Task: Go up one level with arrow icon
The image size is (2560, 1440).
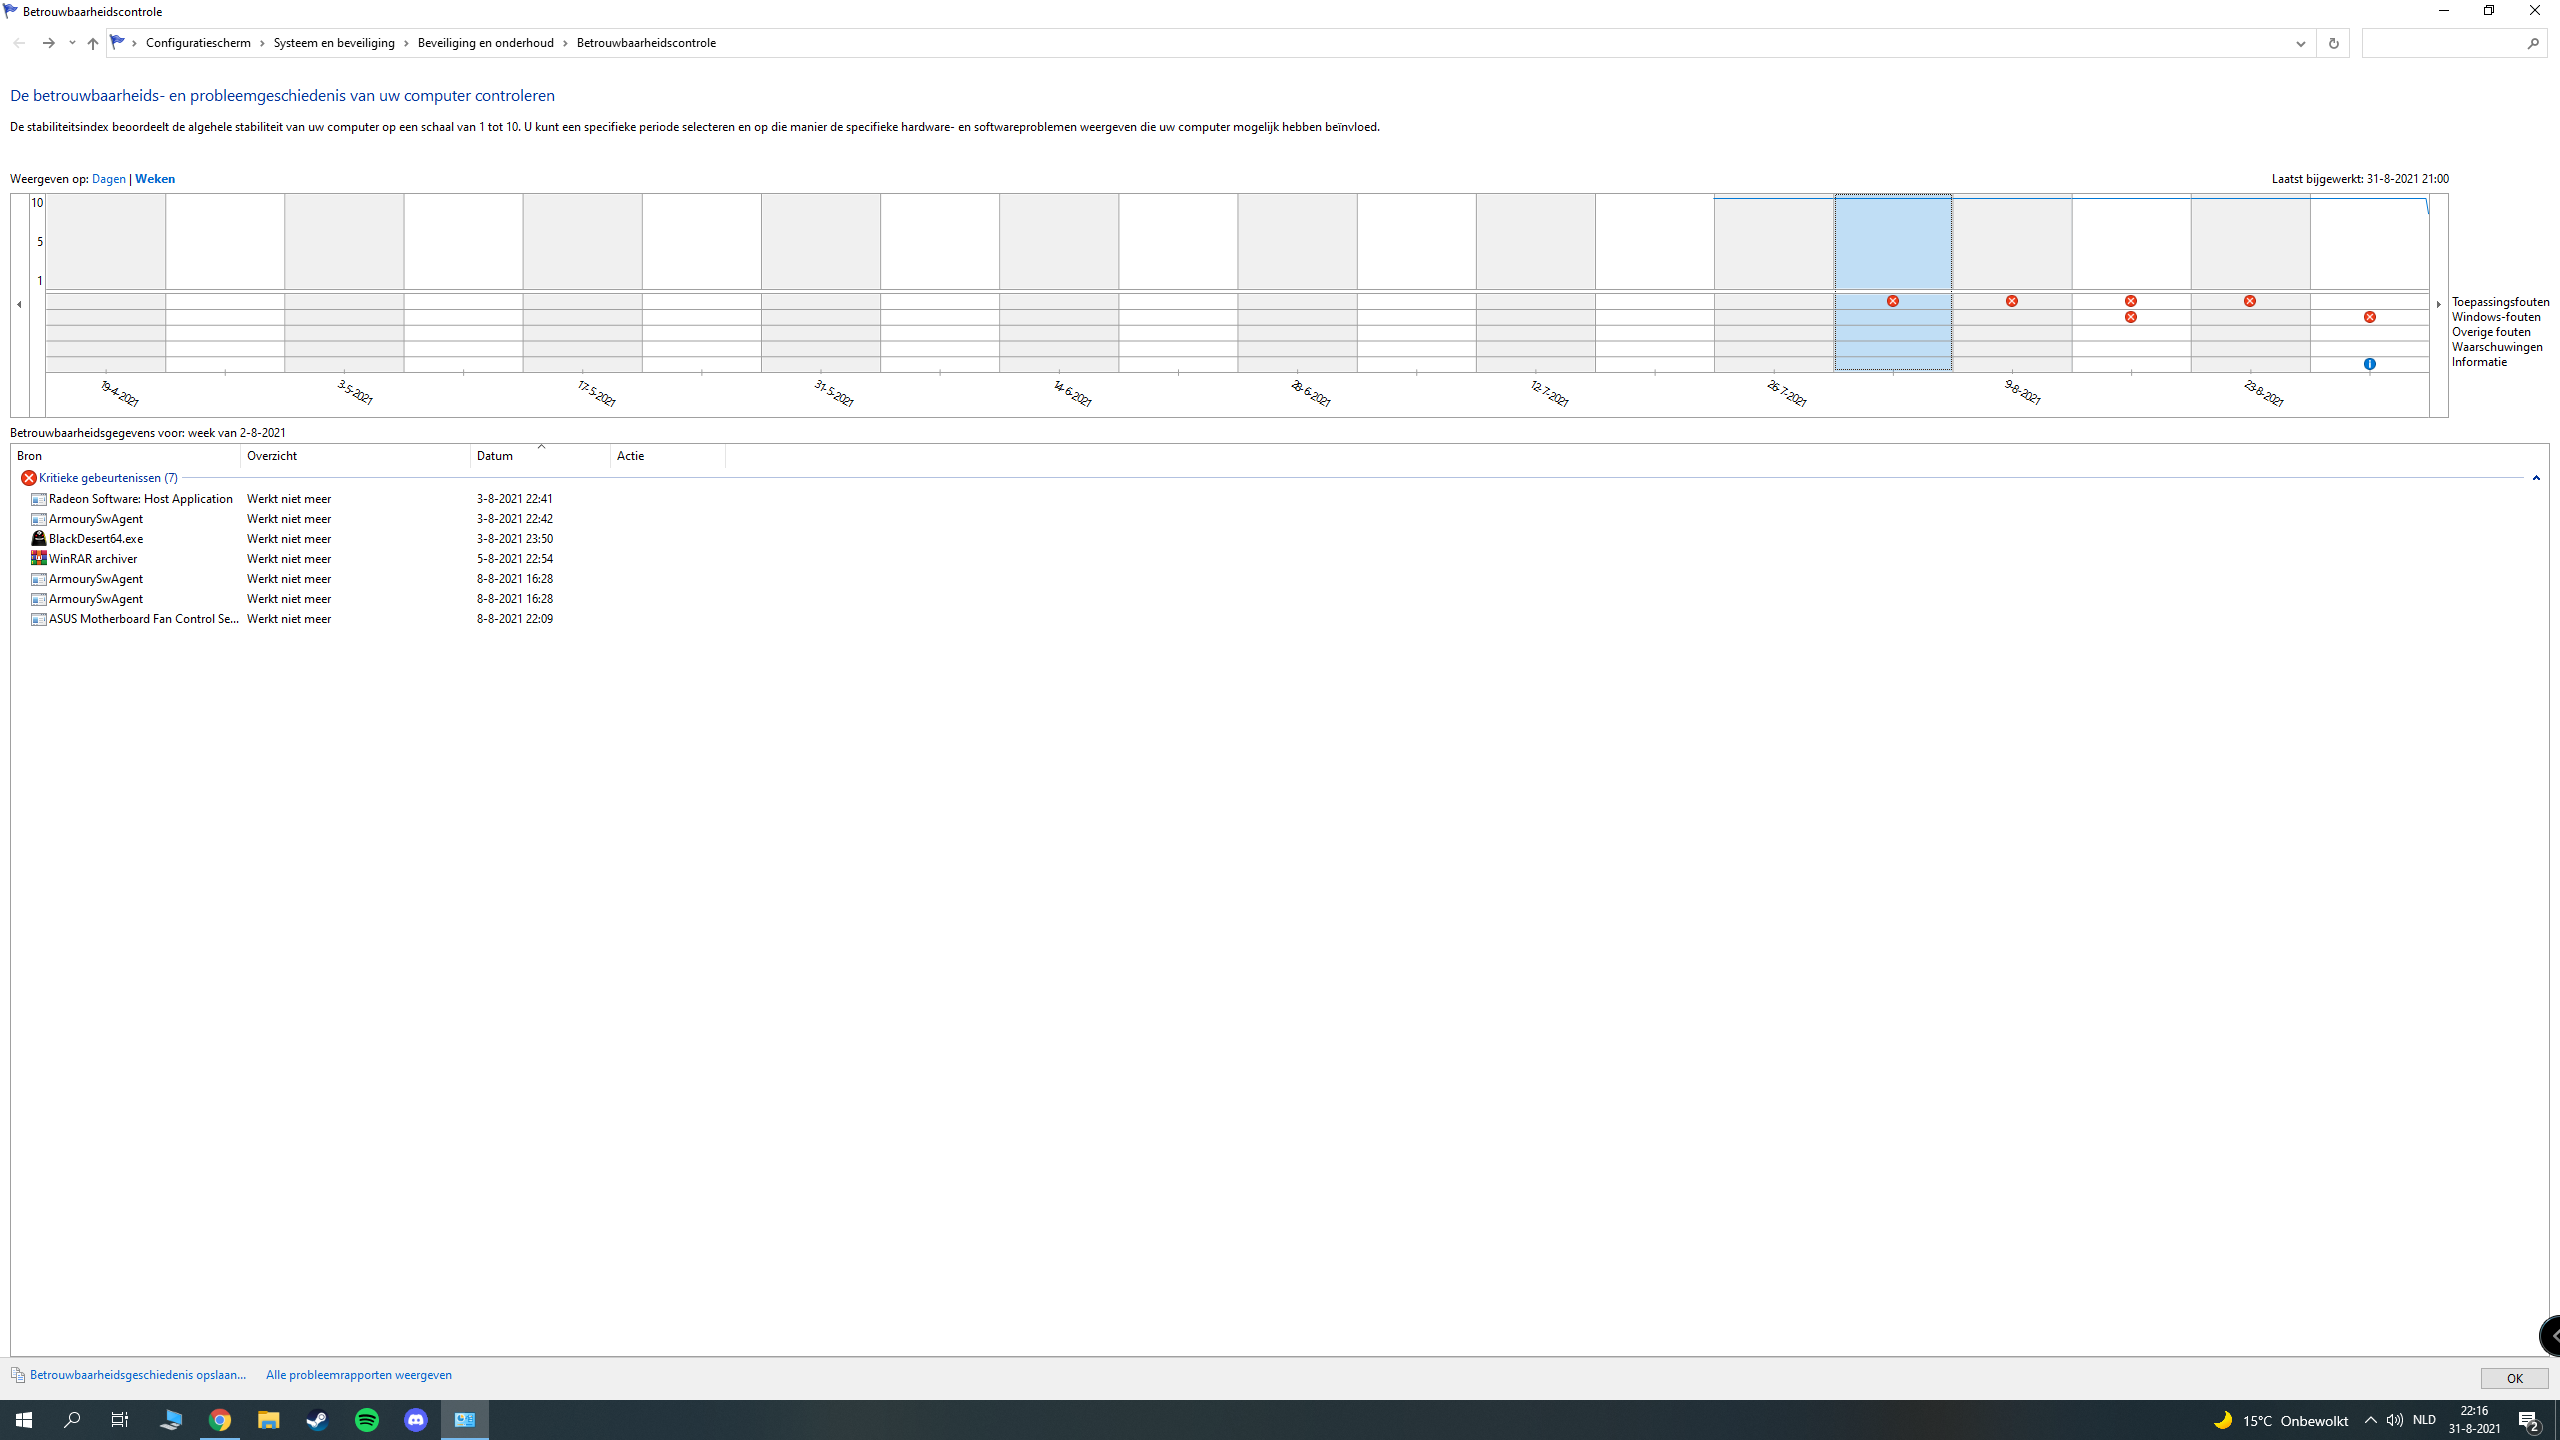Action: click(92, 43)
